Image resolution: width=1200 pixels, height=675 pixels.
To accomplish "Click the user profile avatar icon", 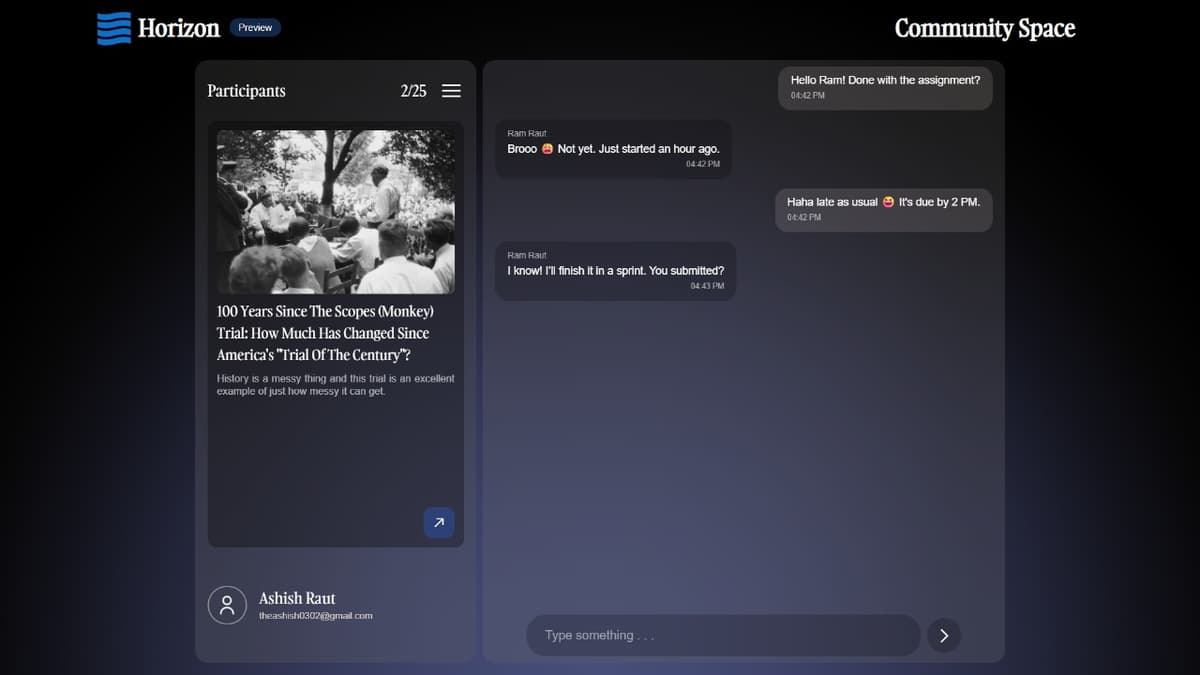I will pos(227,605).
